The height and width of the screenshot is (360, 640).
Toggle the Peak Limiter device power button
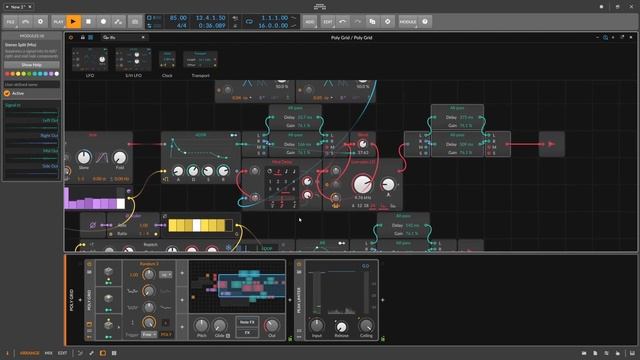tap(299, 264)
